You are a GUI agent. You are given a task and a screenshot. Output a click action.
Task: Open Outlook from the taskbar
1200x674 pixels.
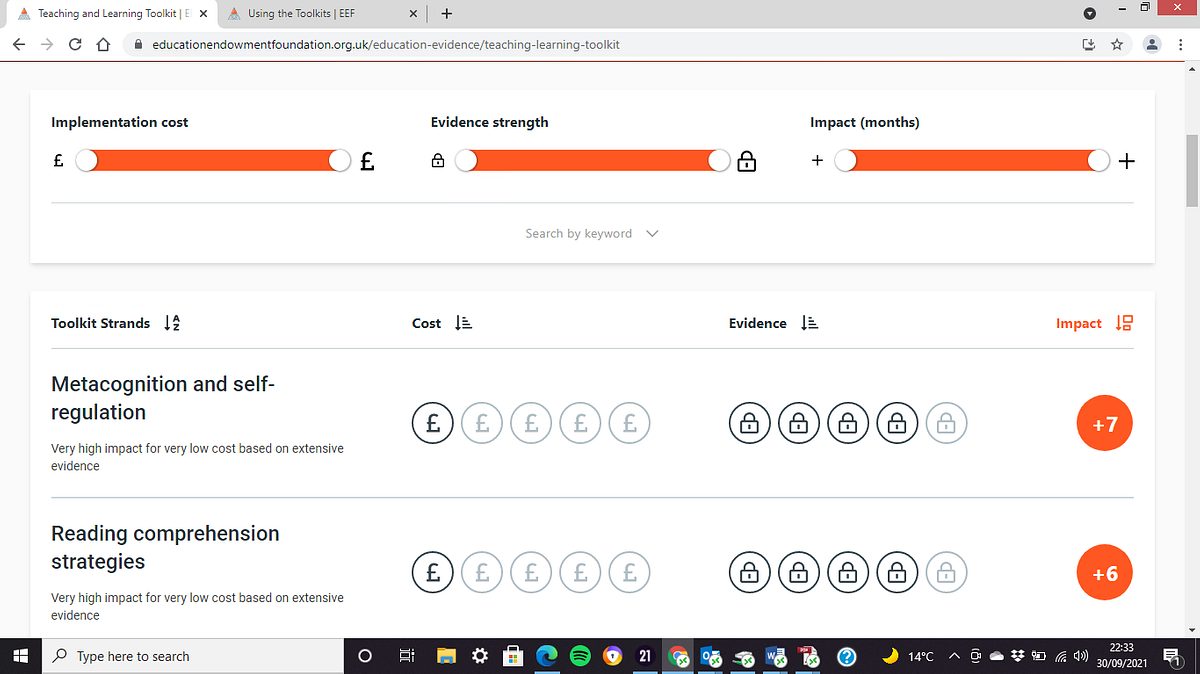[x=711, y=656]
